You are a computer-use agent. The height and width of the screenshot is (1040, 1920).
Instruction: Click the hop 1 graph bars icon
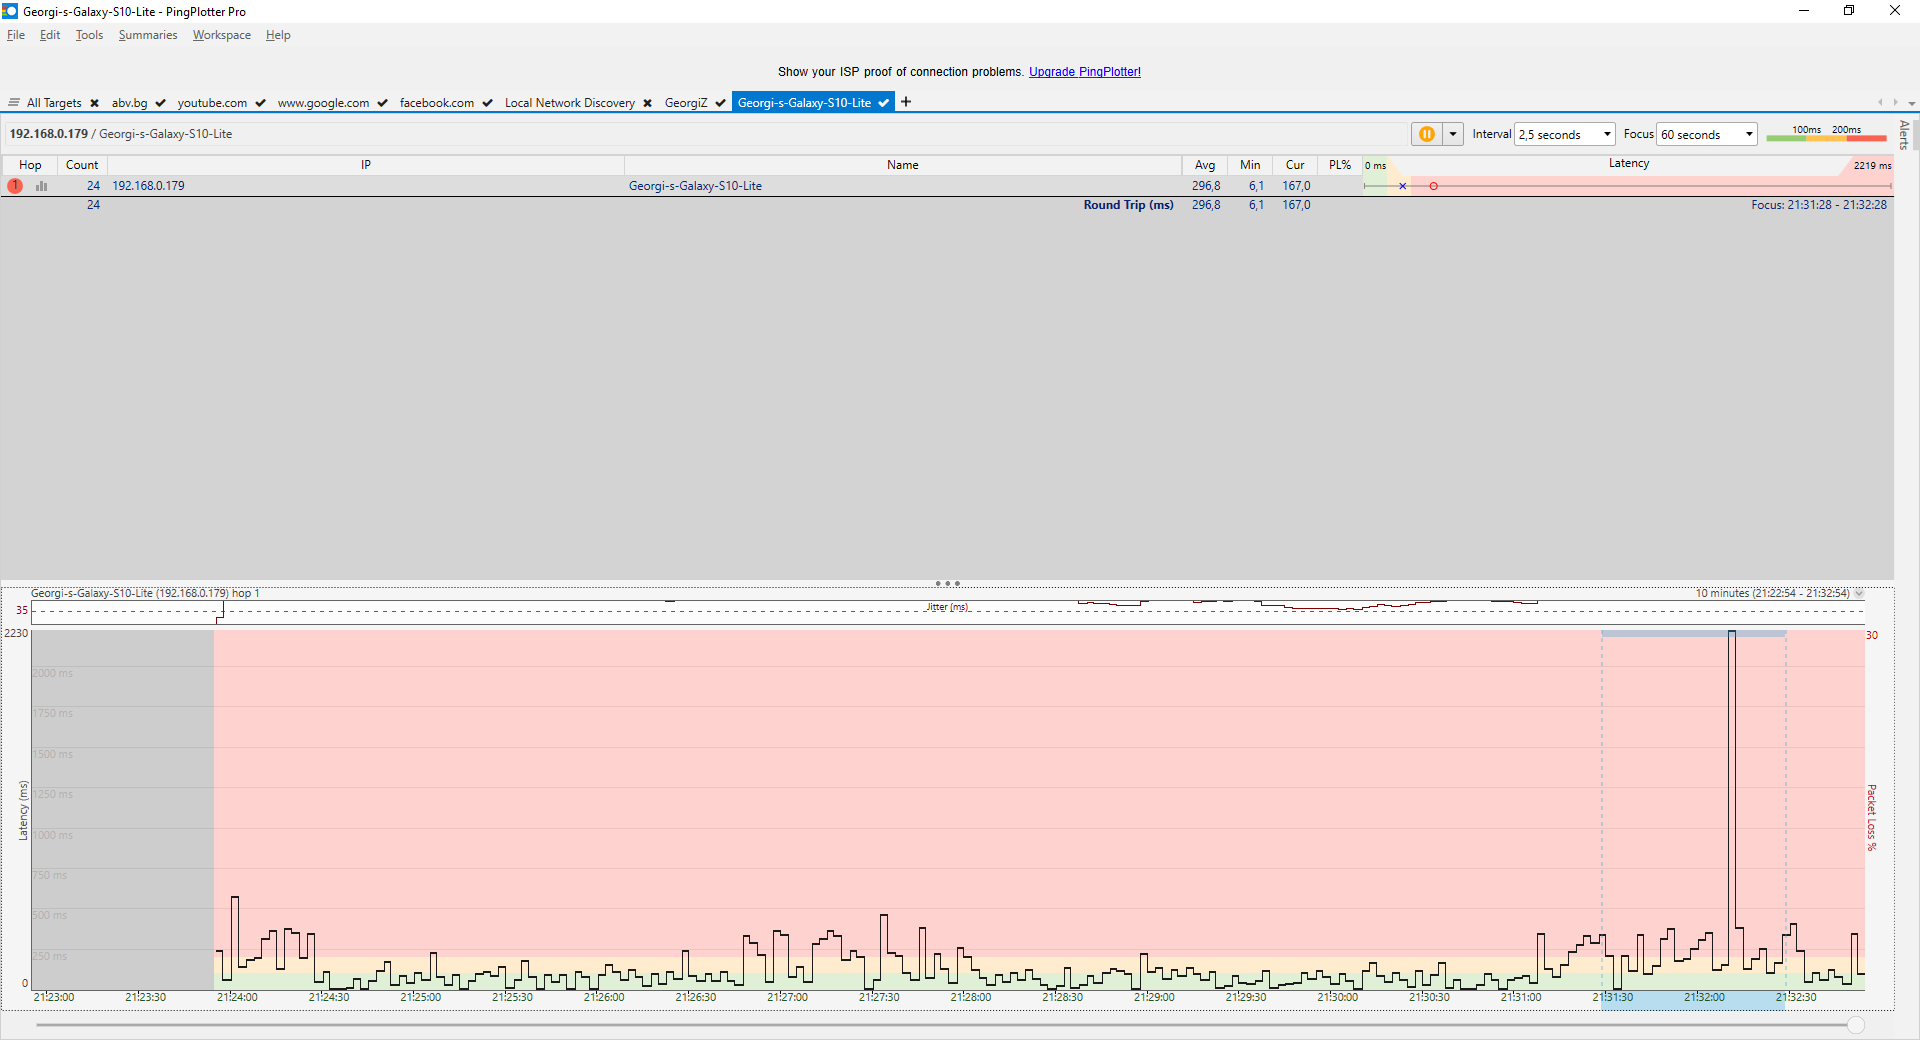[42, 186]
